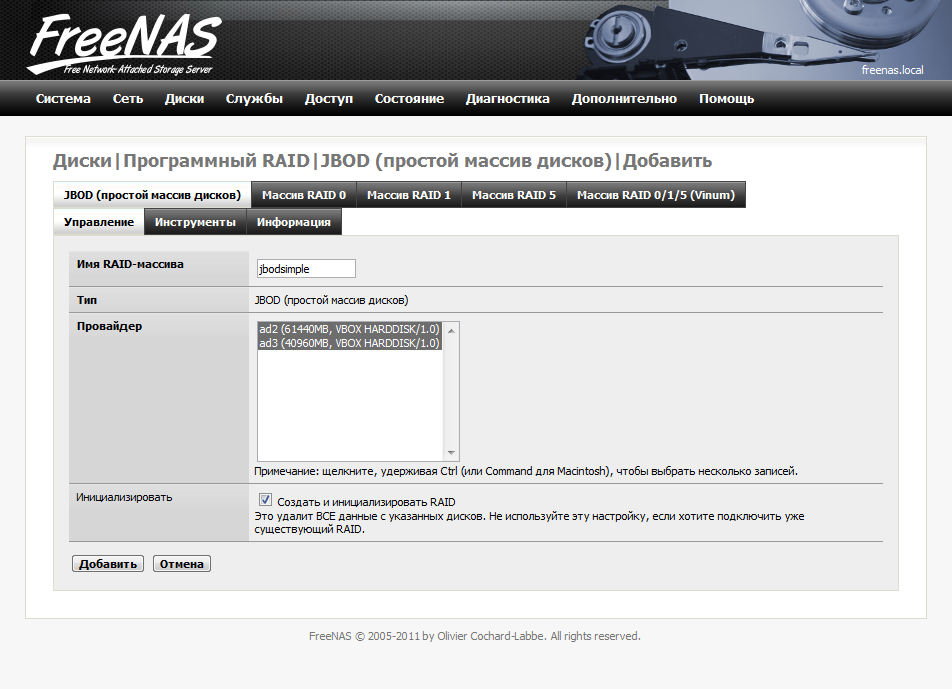Screen dimensions: 952x689
Task: Click the FreeNAS copyright footer text
Action: (x=475, y=636)
